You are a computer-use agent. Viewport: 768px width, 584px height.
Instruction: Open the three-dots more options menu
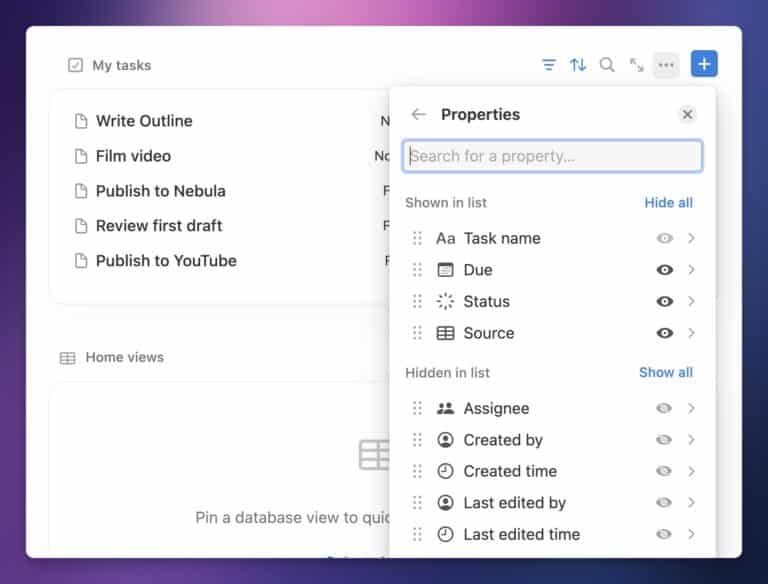point(666,65)
